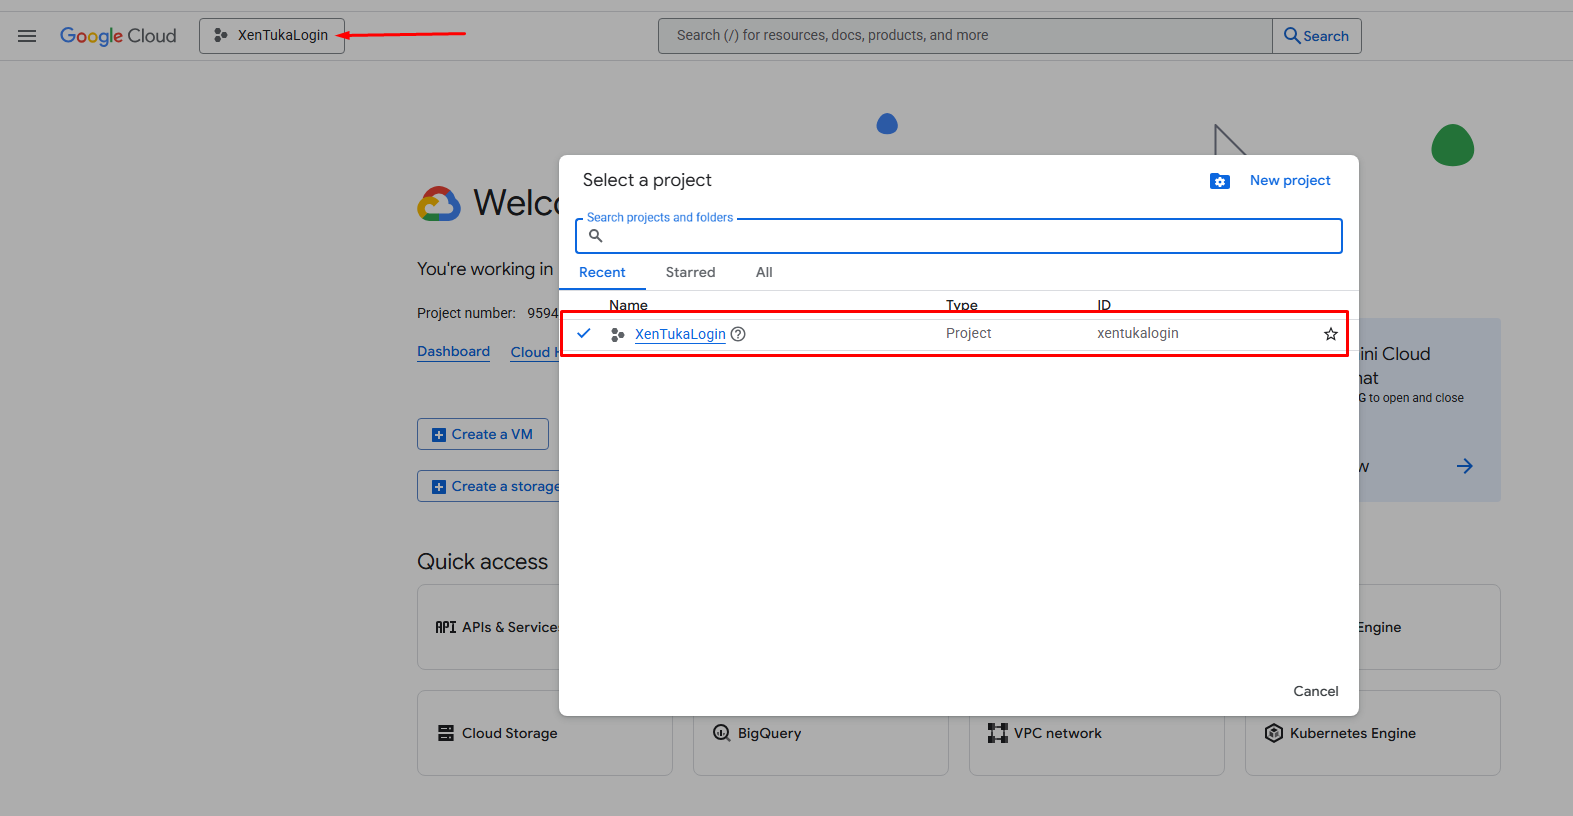Screen dimensions: 1573x816
Task: Click the Google Cloud logo
Action: 118,36
